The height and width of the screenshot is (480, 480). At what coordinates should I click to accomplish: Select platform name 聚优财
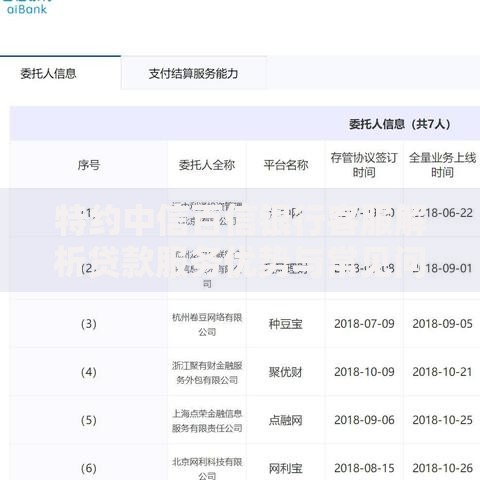(286, 372)
